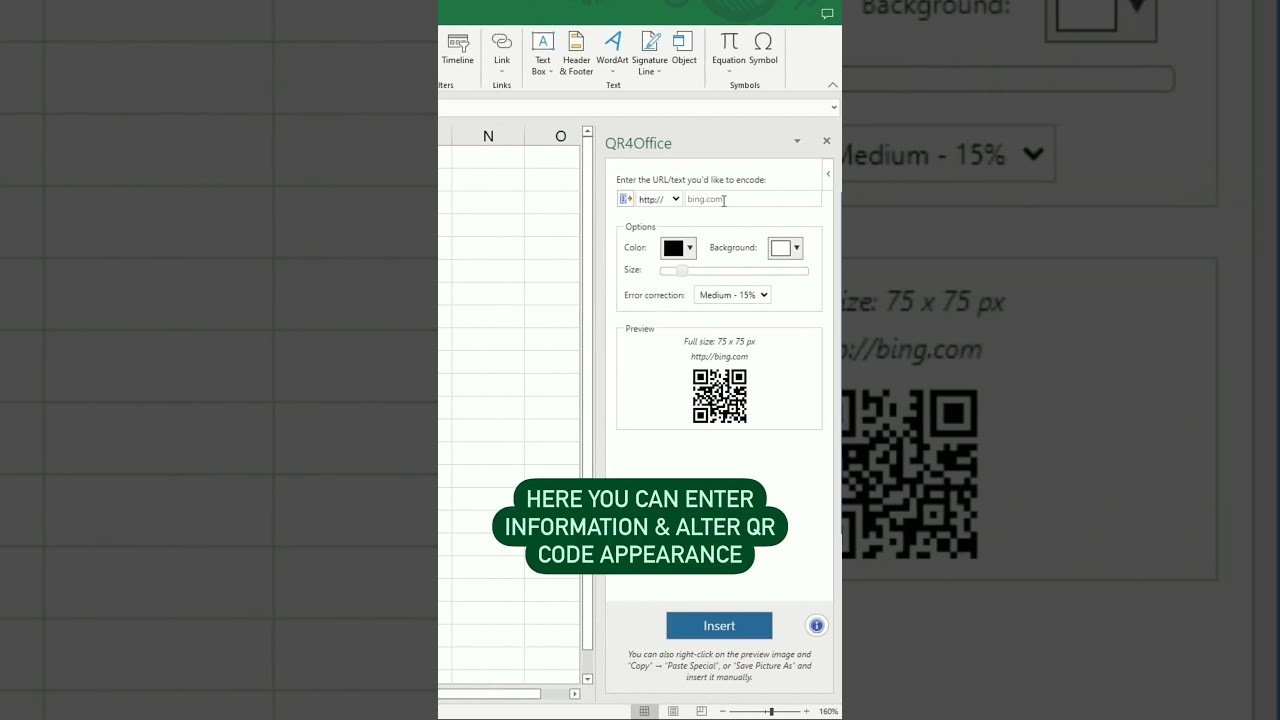1280x720 pixels.
Task: Expand the formula bar
Action: tap(834, 107)
